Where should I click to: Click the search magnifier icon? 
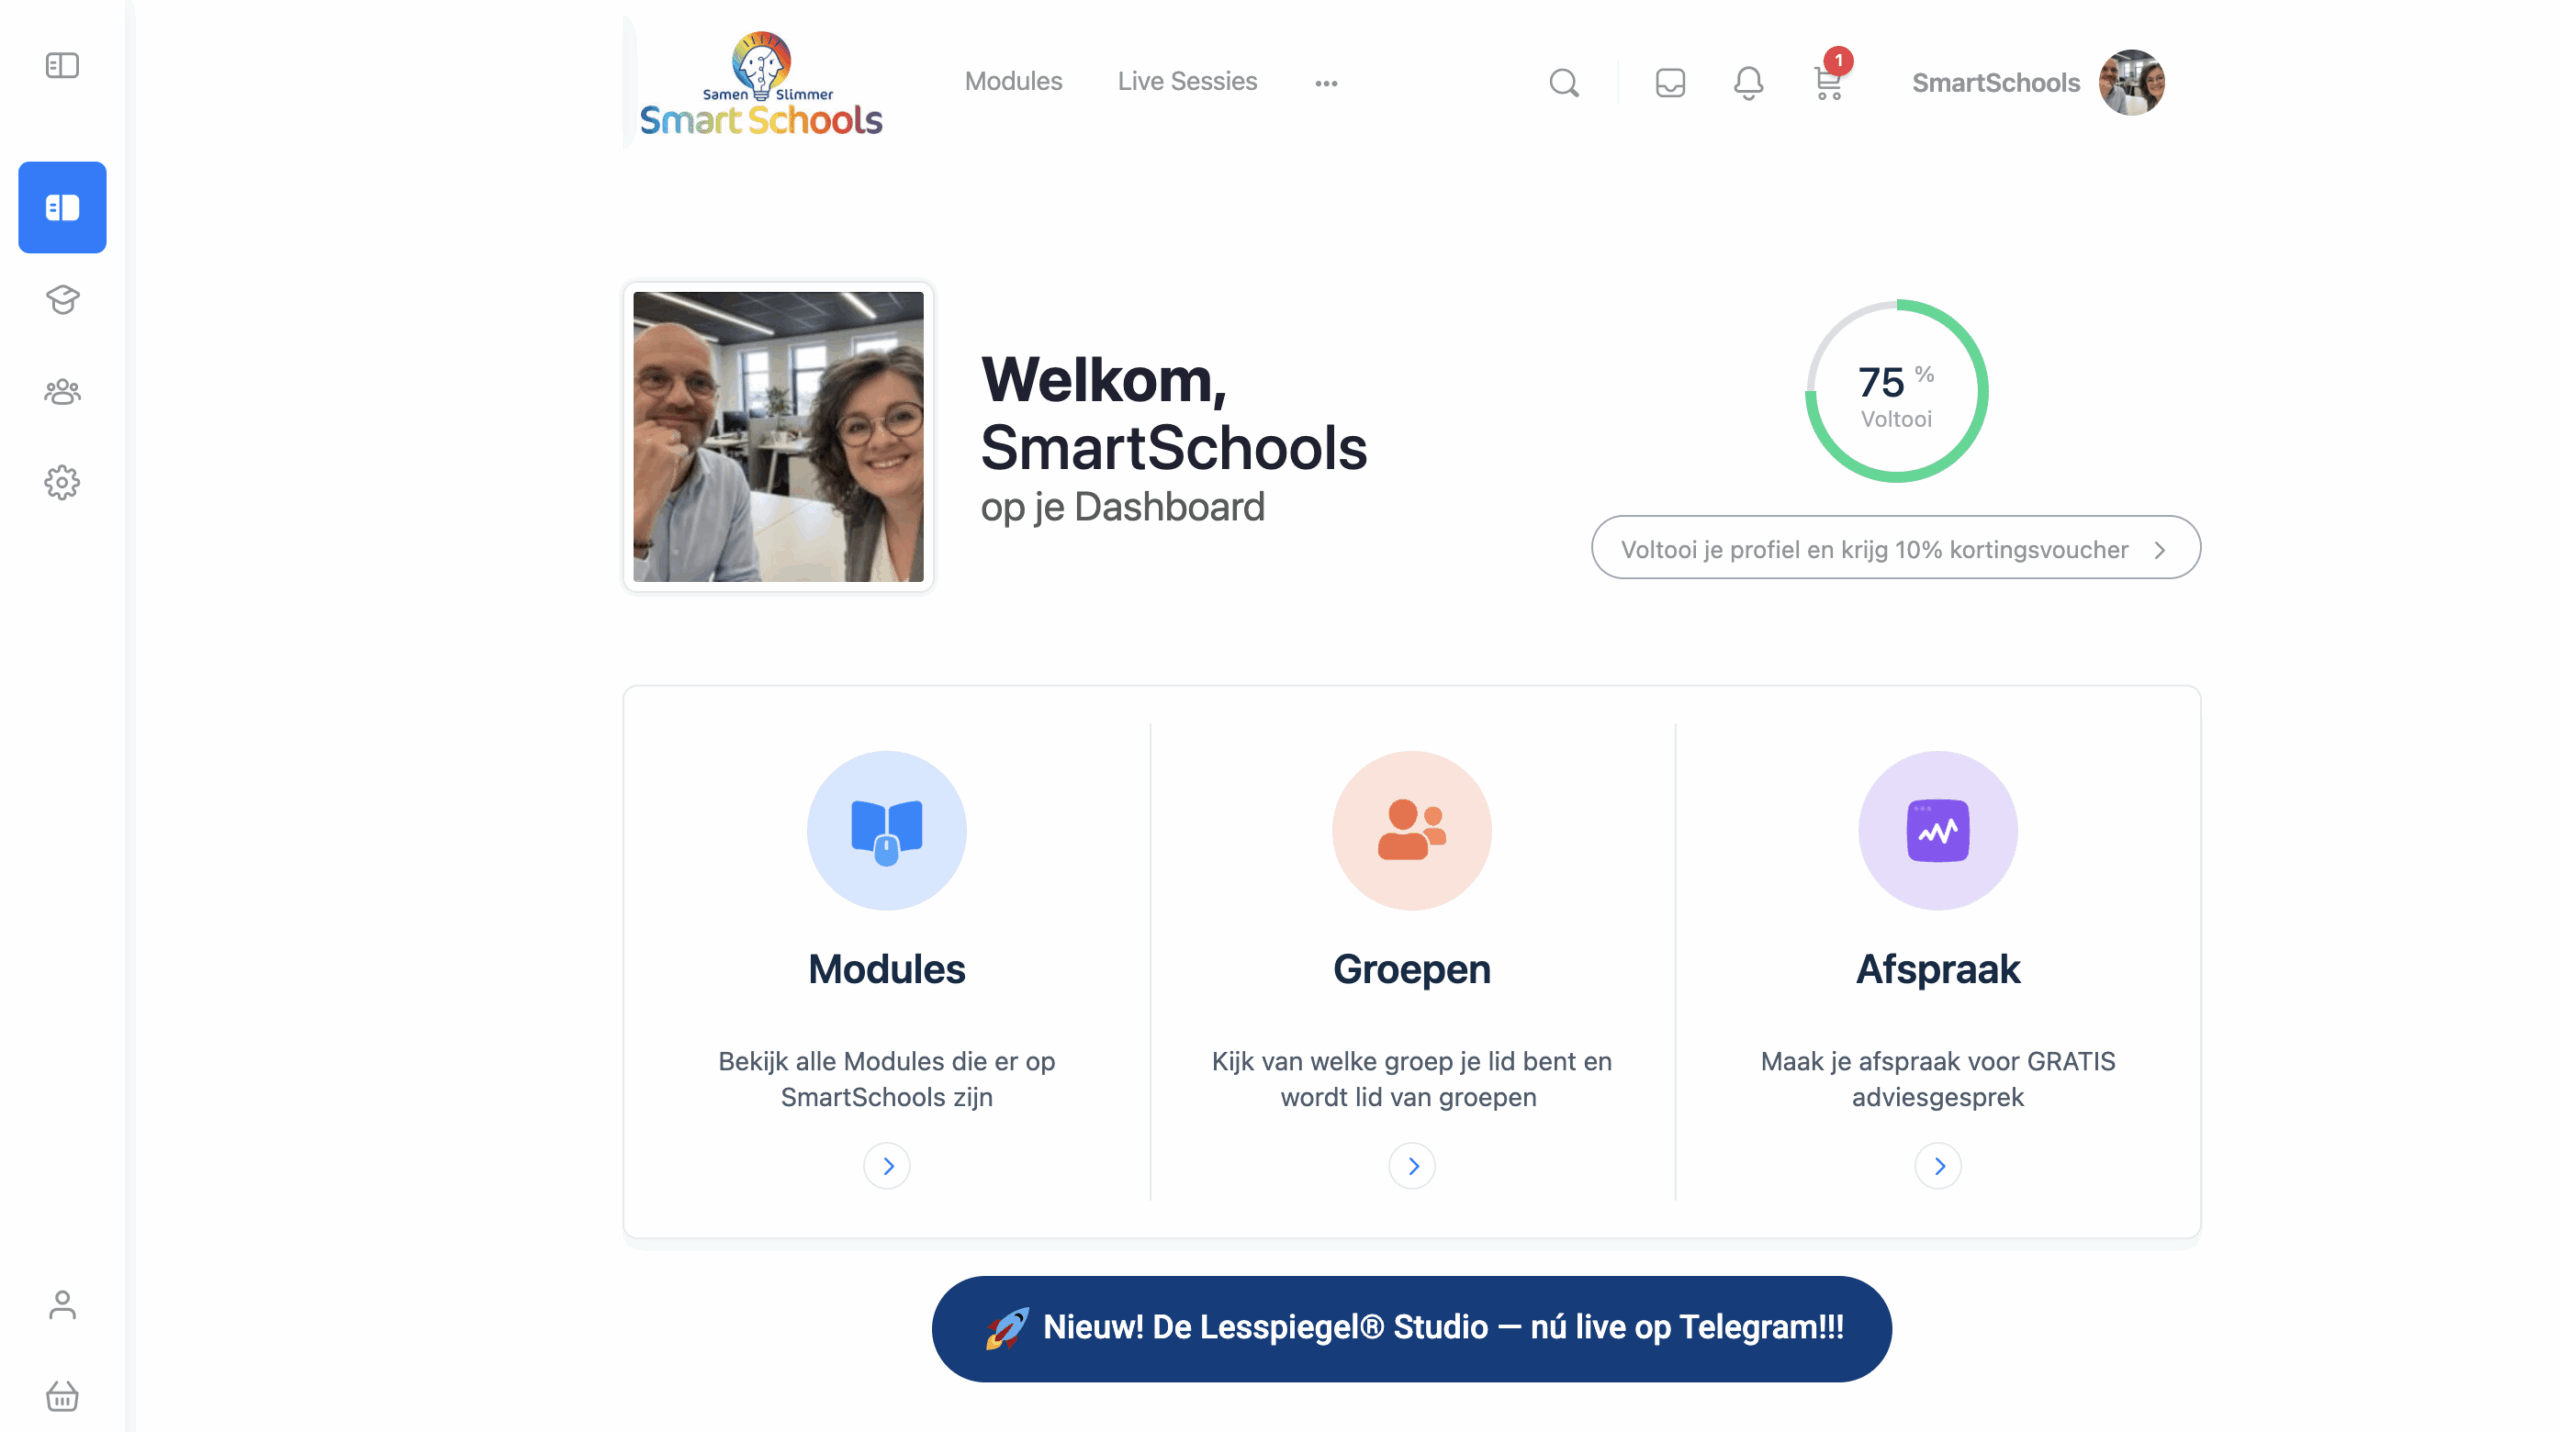1564,83
